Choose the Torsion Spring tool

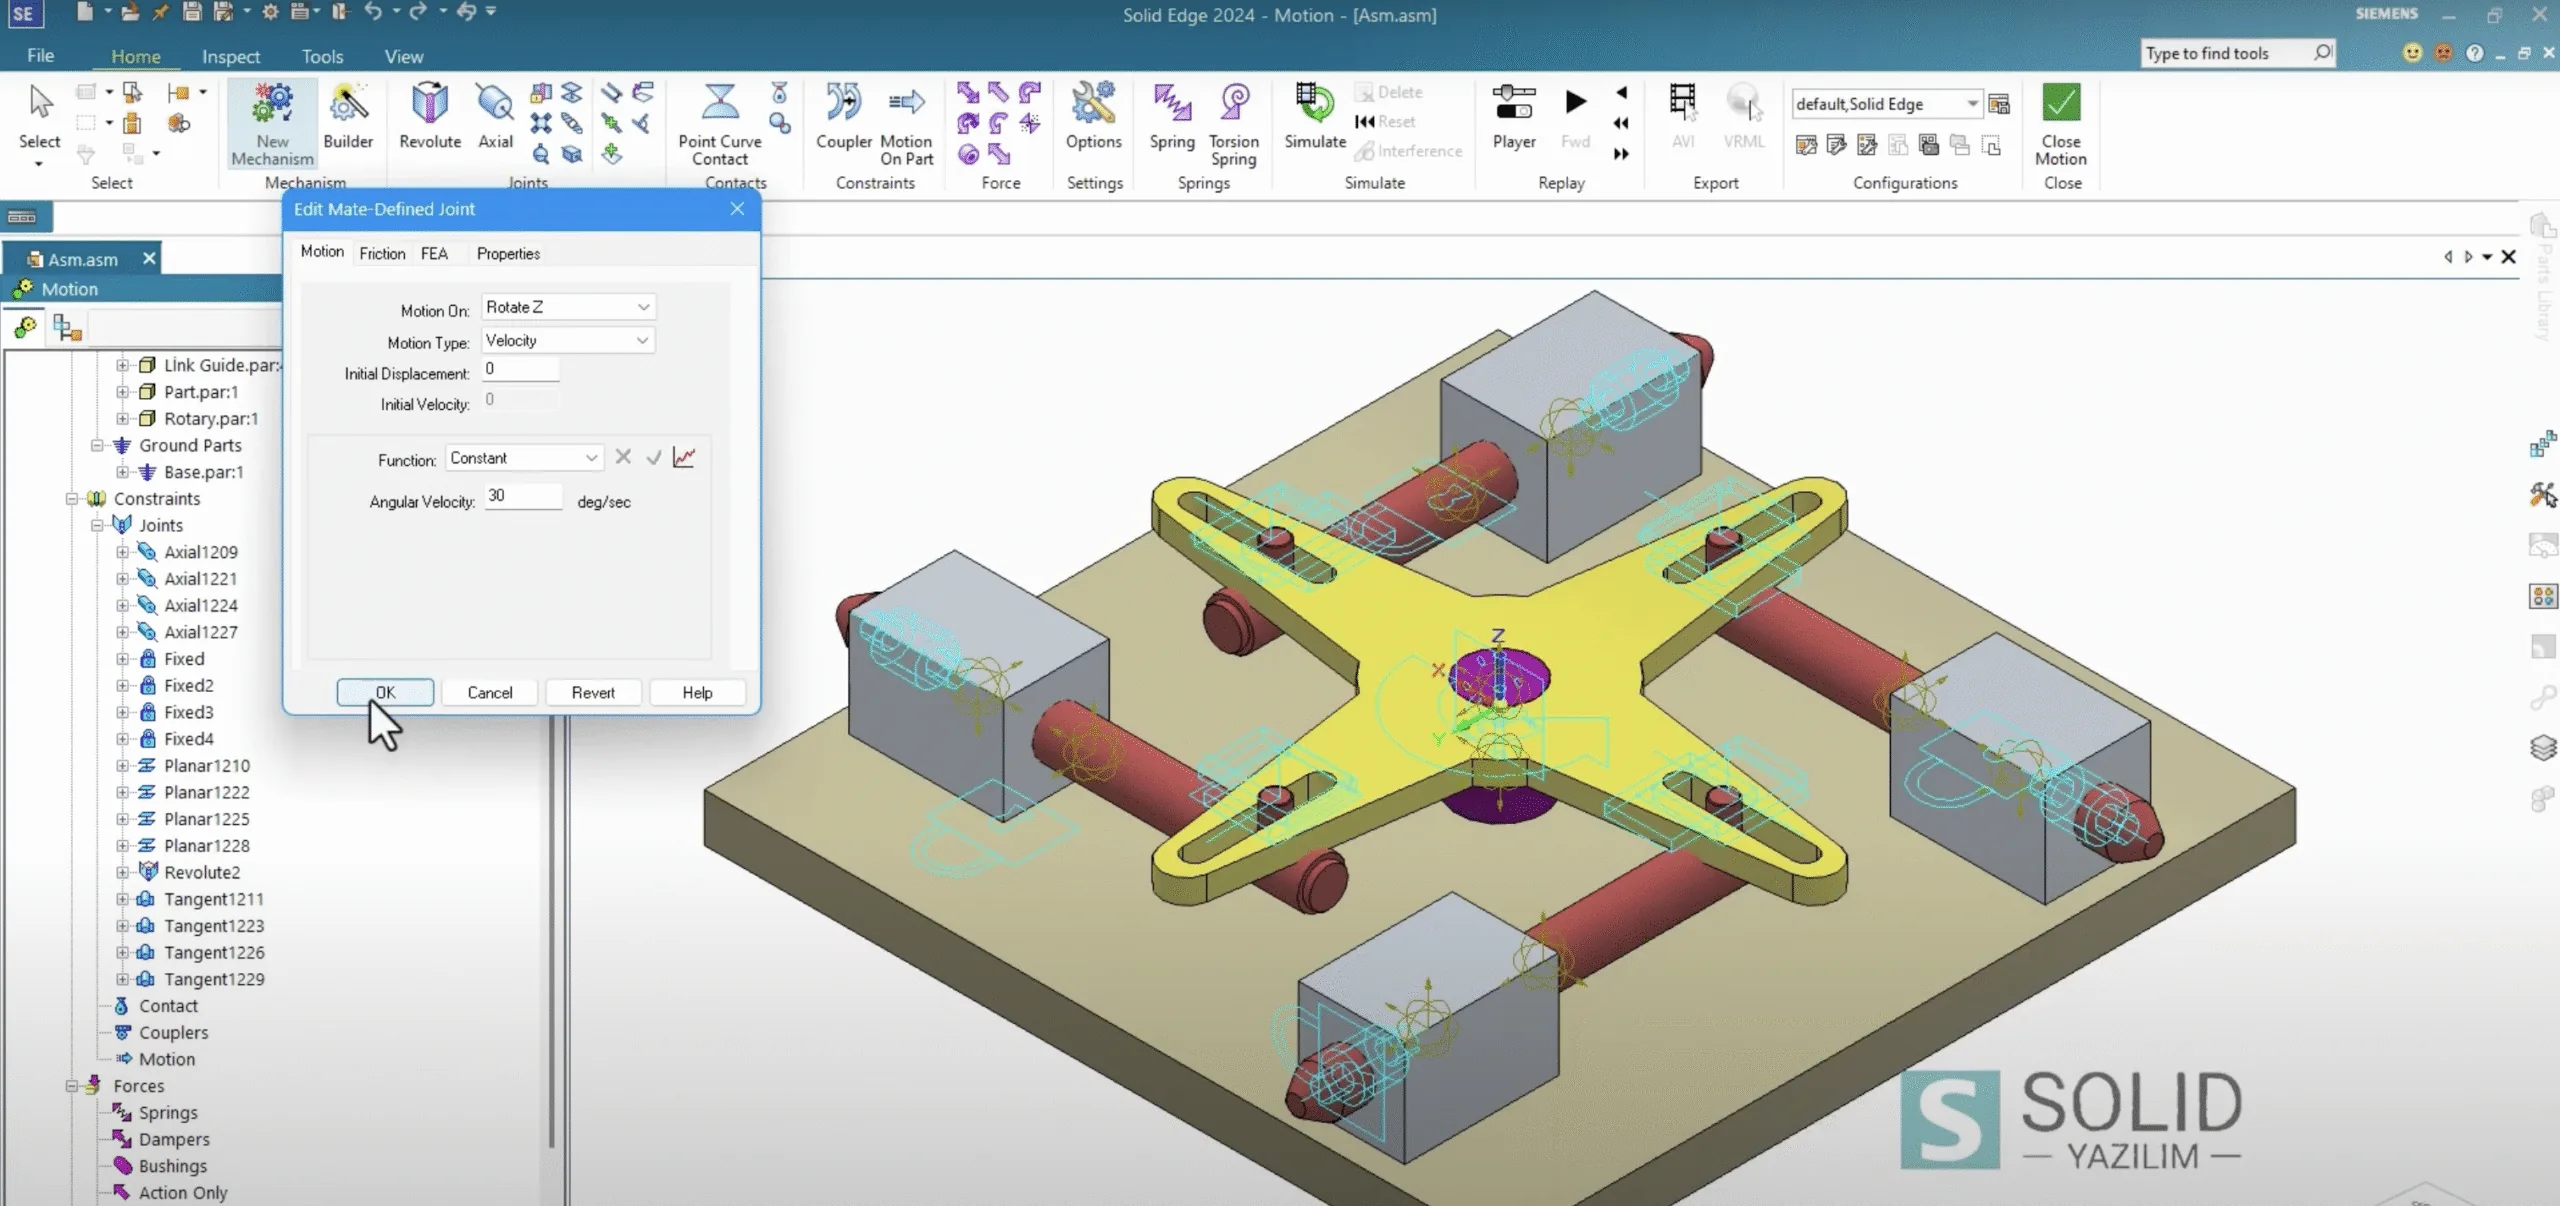click(x=1234, y=124)
